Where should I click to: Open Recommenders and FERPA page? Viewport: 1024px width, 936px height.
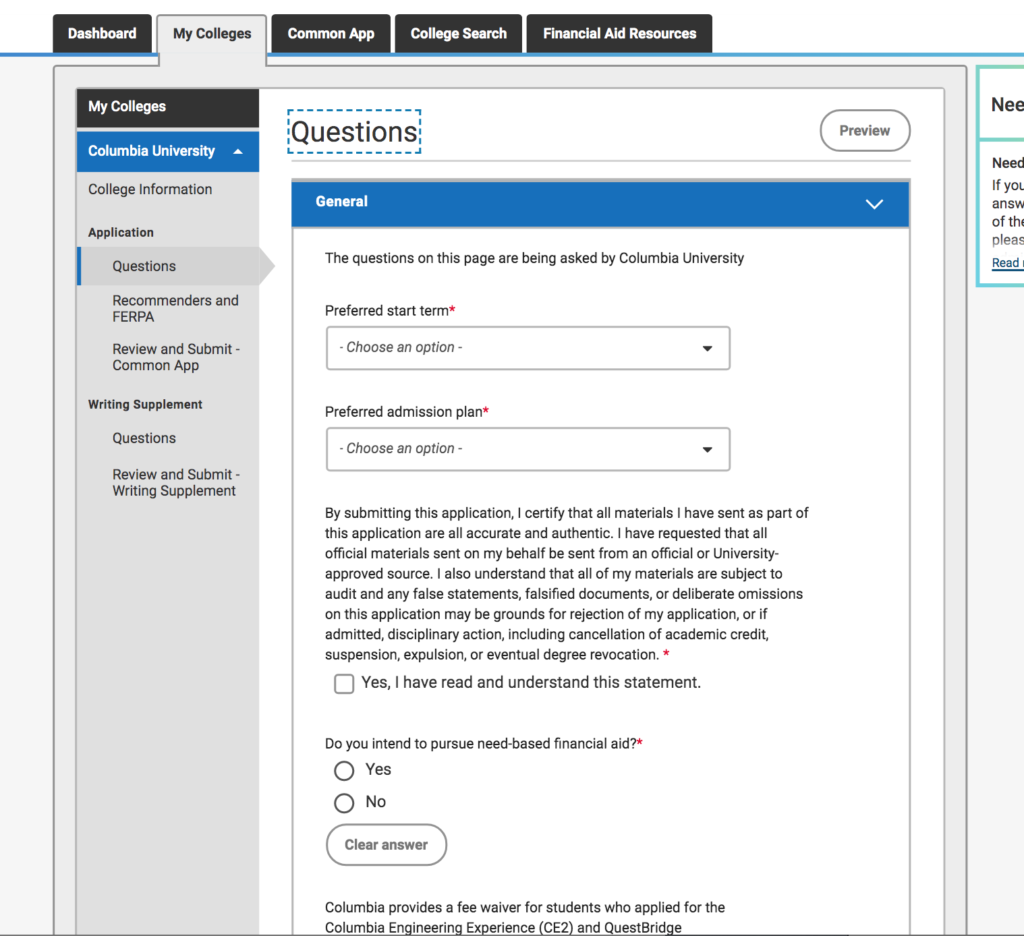(175, 308)
